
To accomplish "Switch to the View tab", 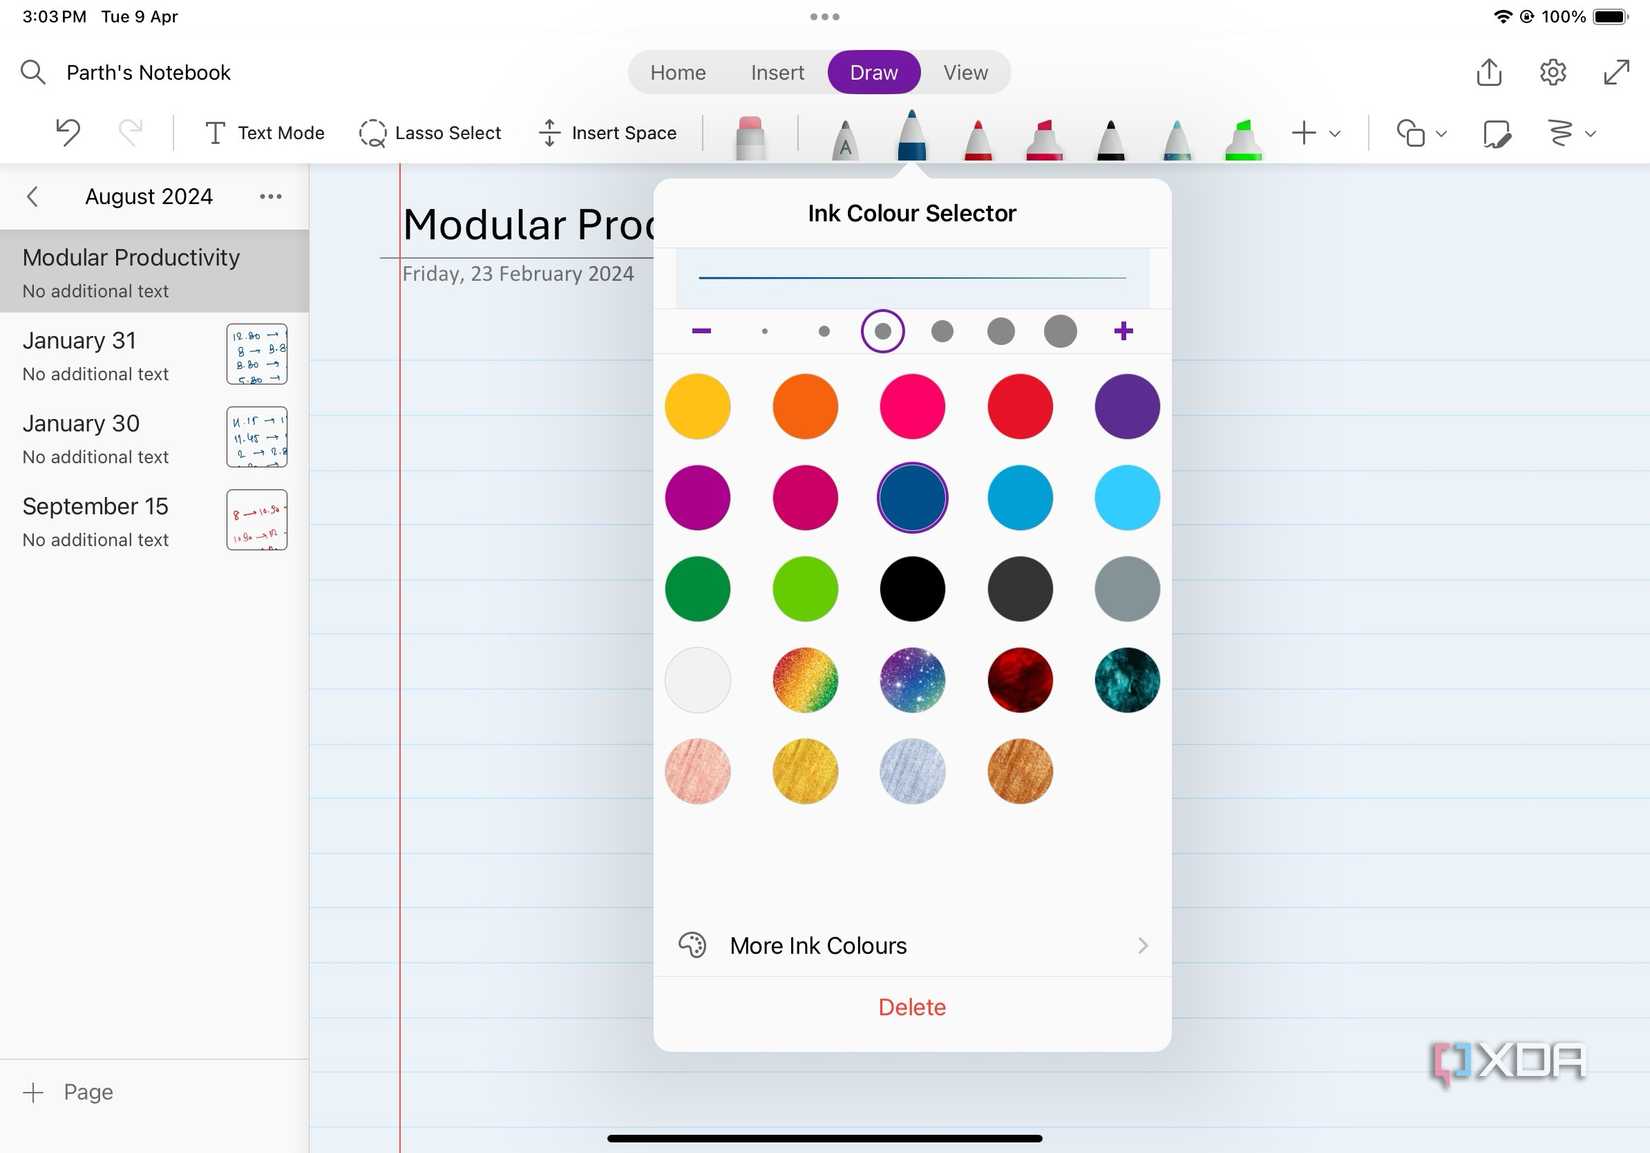I will (x=963, y=71).
